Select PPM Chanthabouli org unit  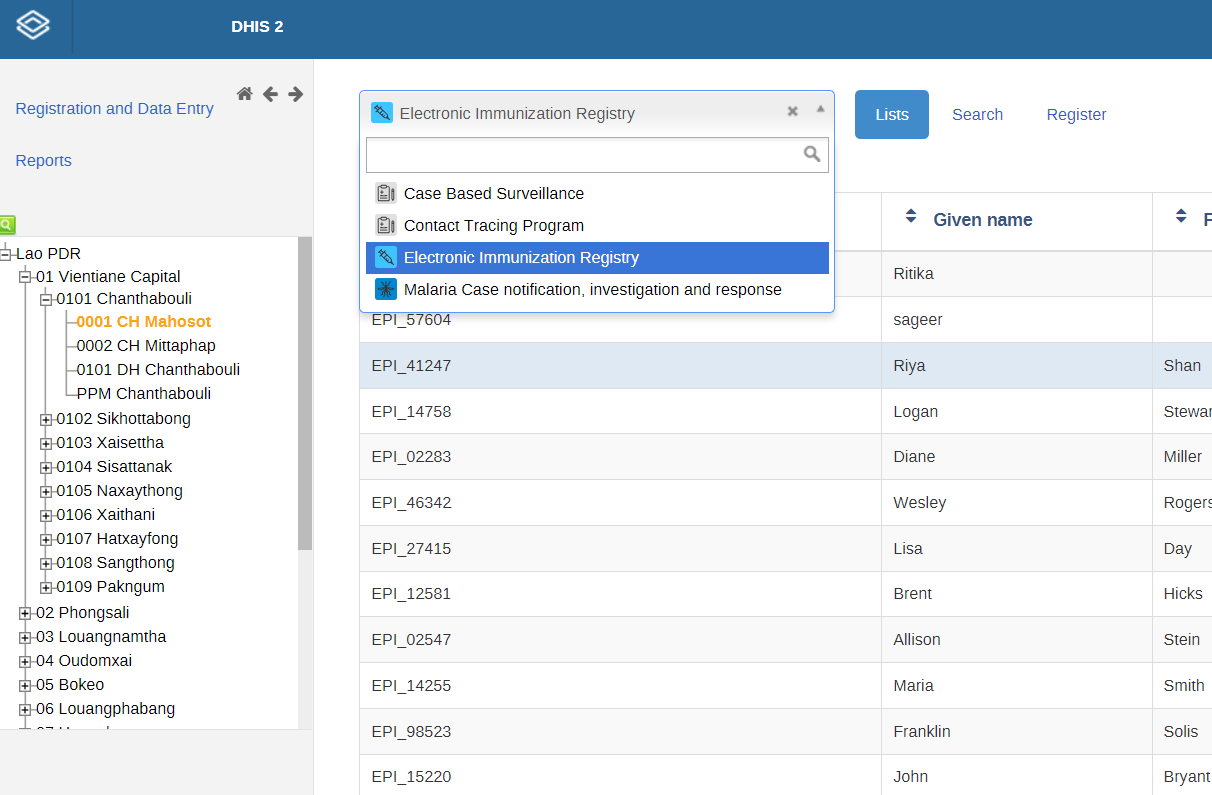click(x=144, y=394)
